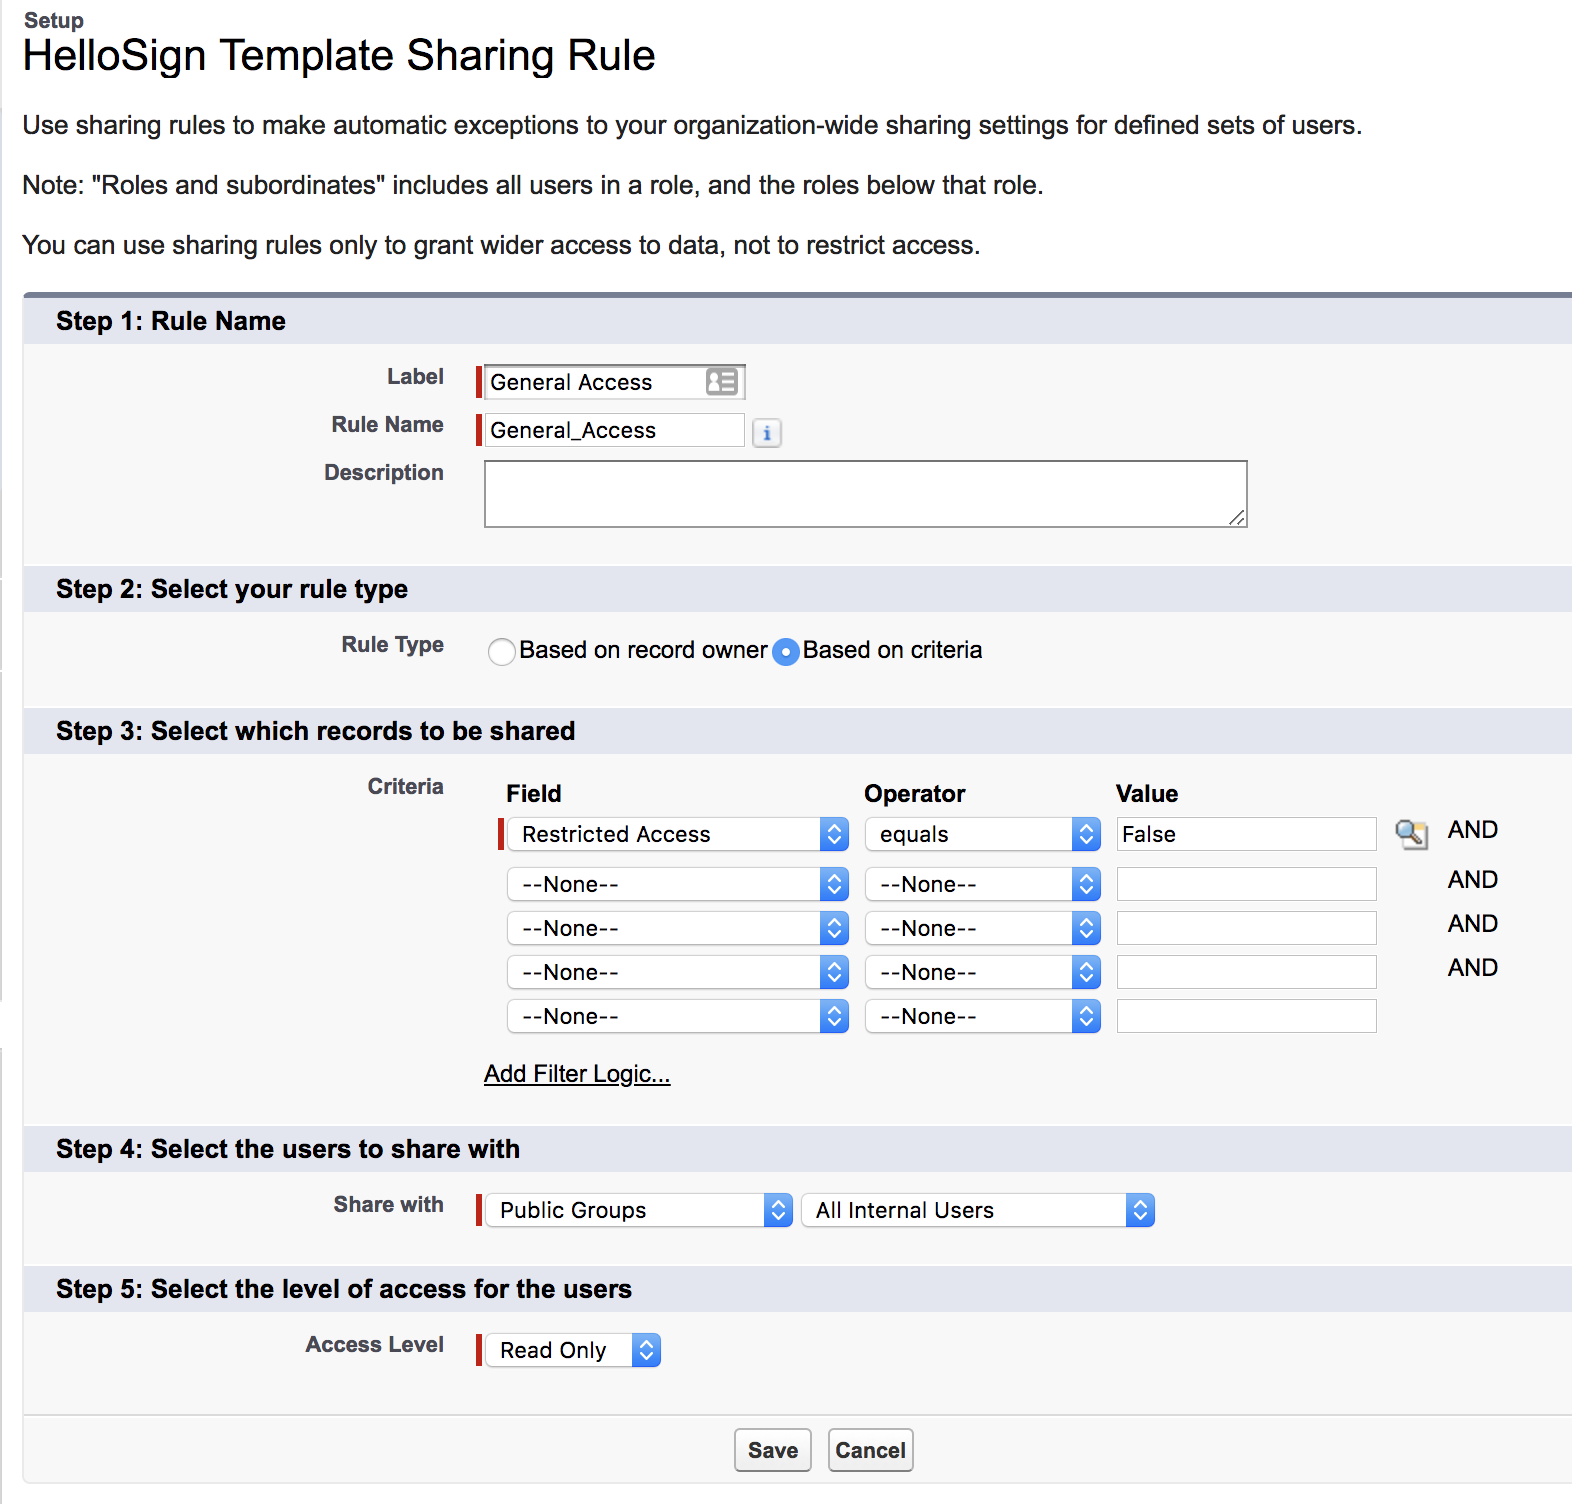Open the Read Only access level dropdown

tap(573, 1350)
